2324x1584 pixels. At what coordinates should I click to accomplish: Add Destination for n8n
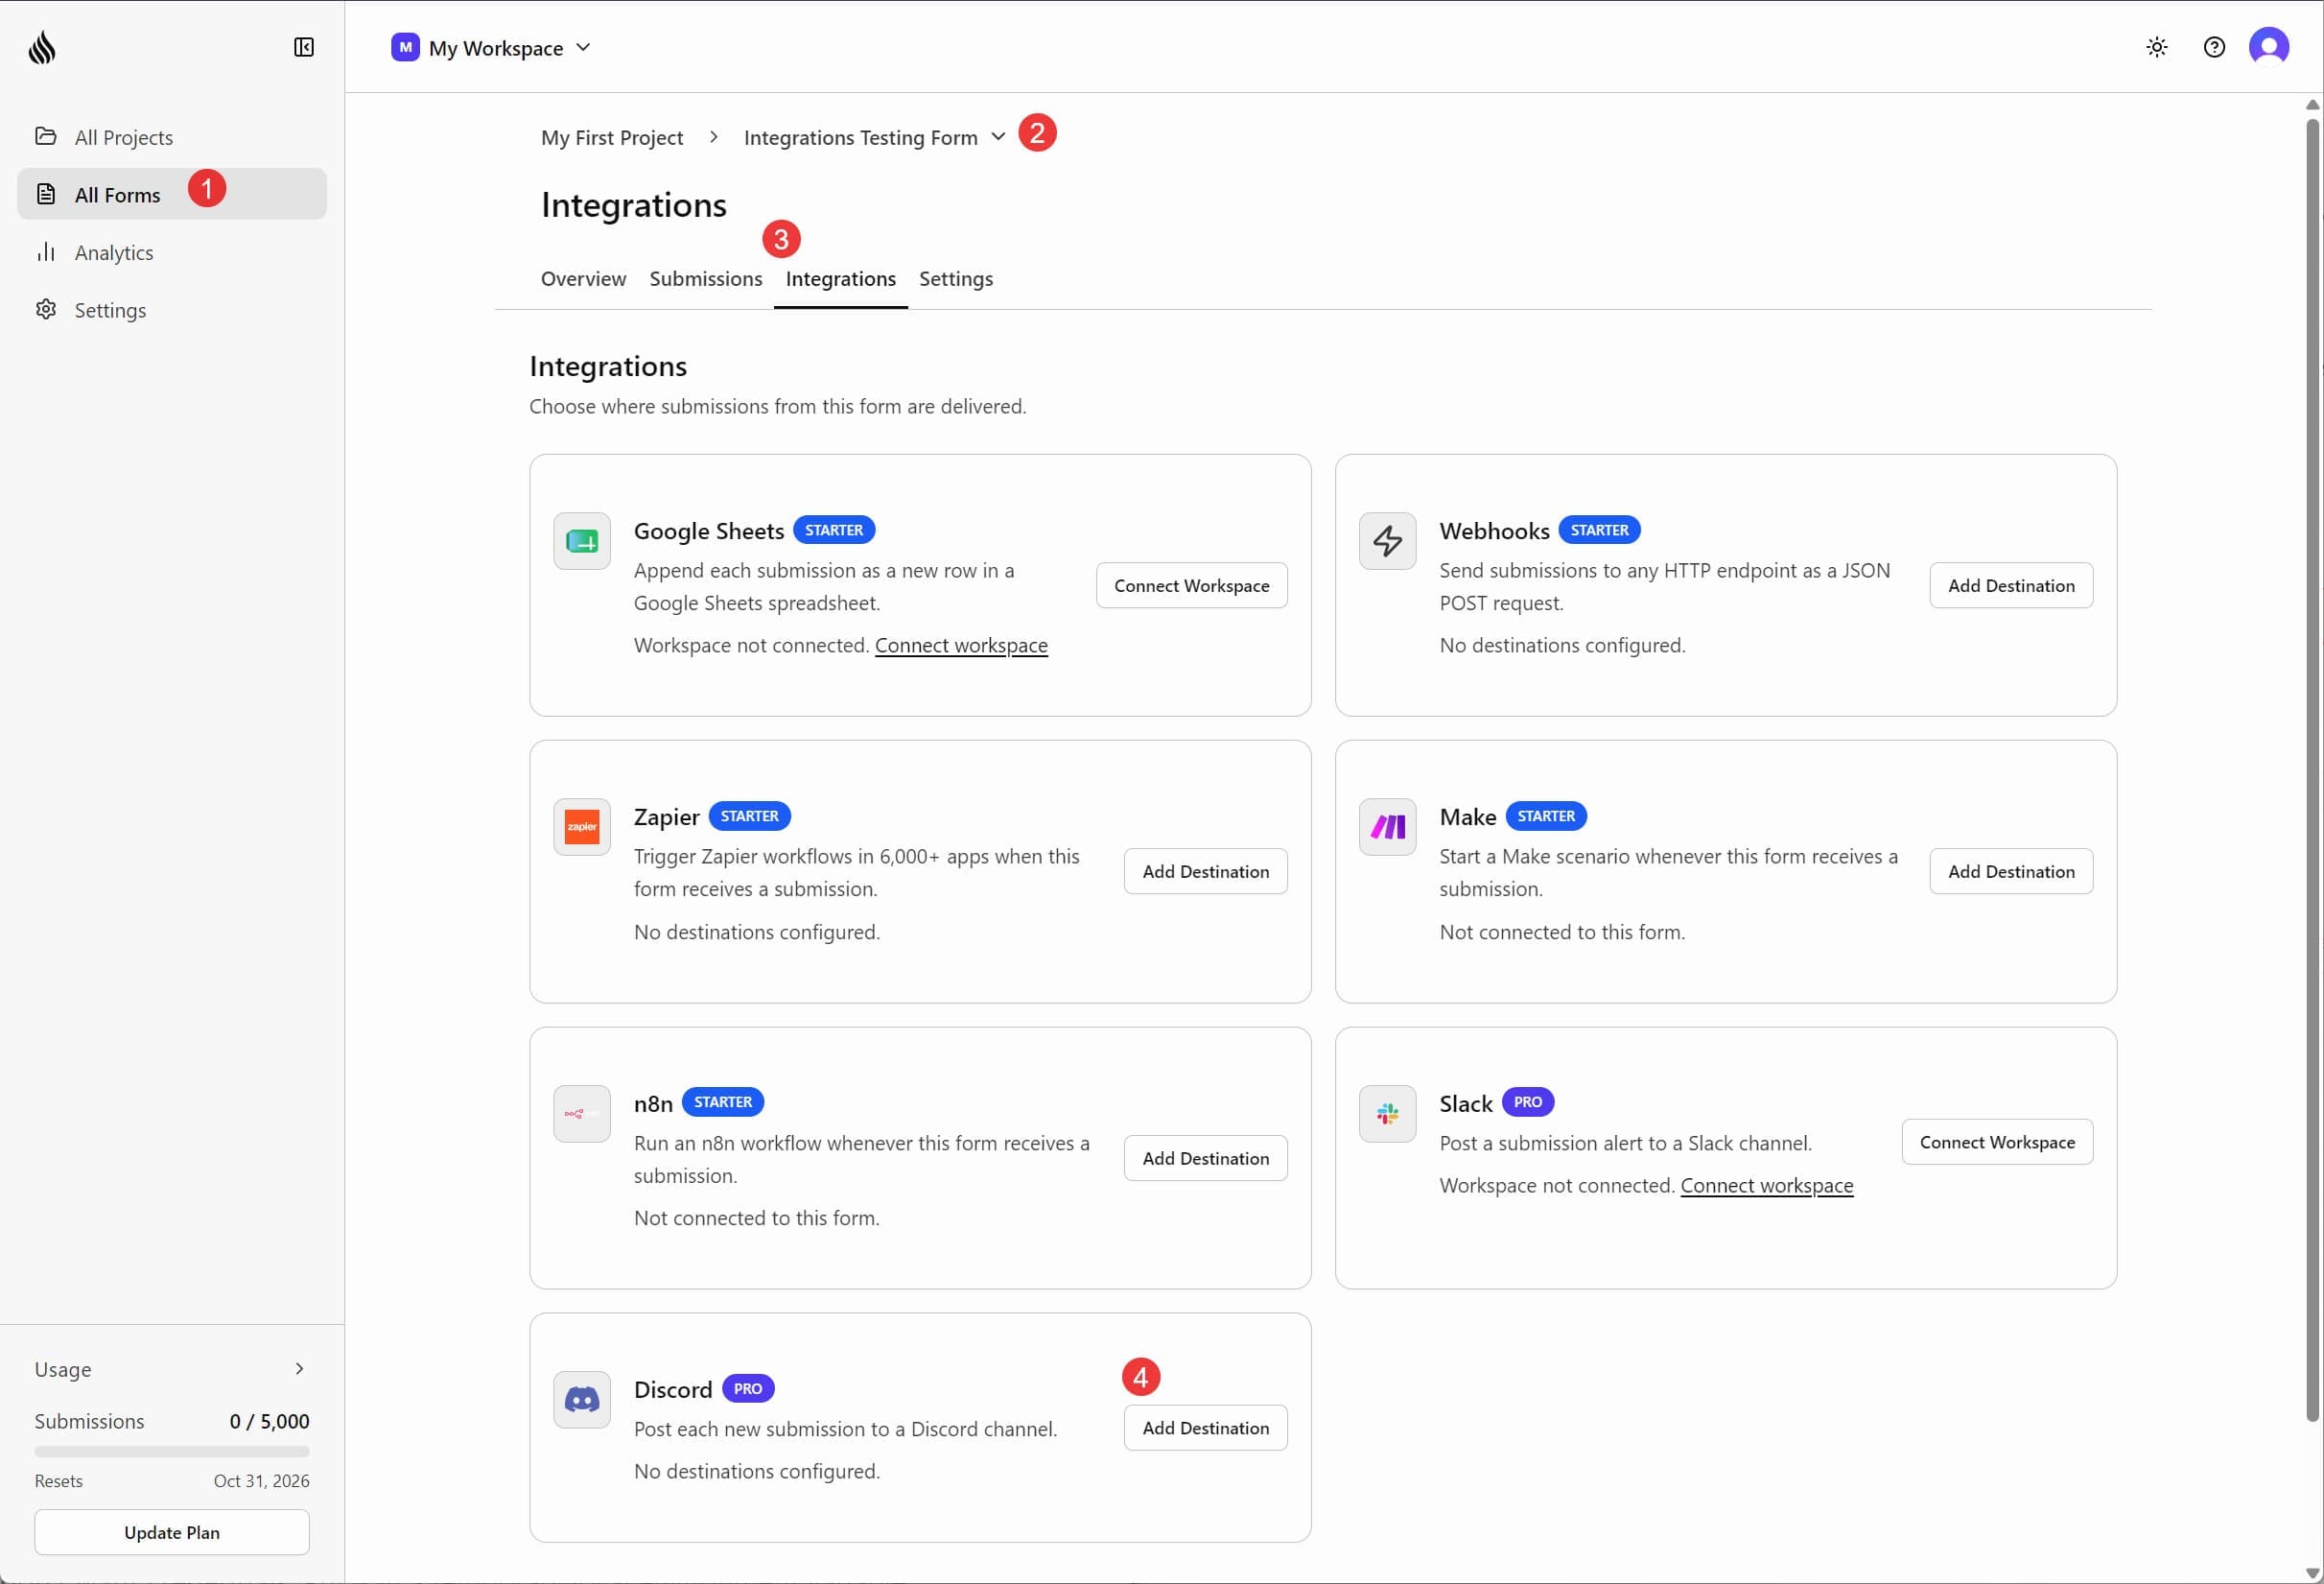[x=1205, y=1158]
